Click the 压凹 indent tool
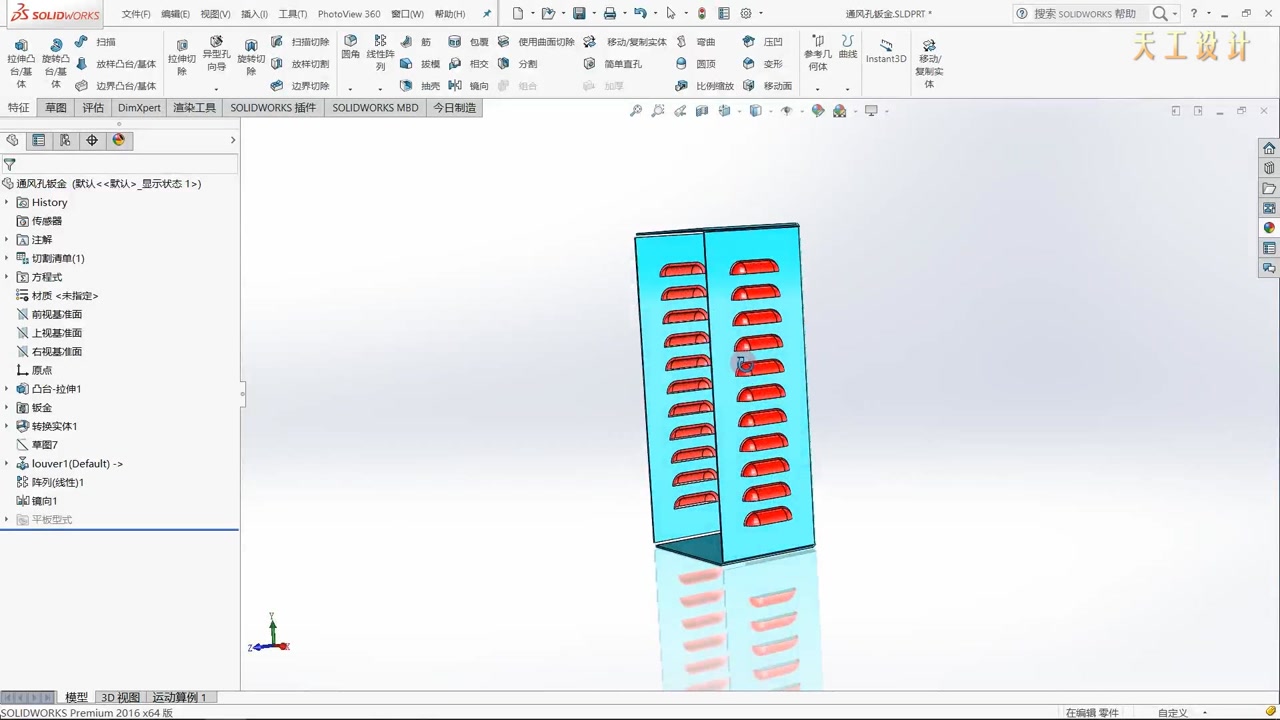 coord(763,42)
